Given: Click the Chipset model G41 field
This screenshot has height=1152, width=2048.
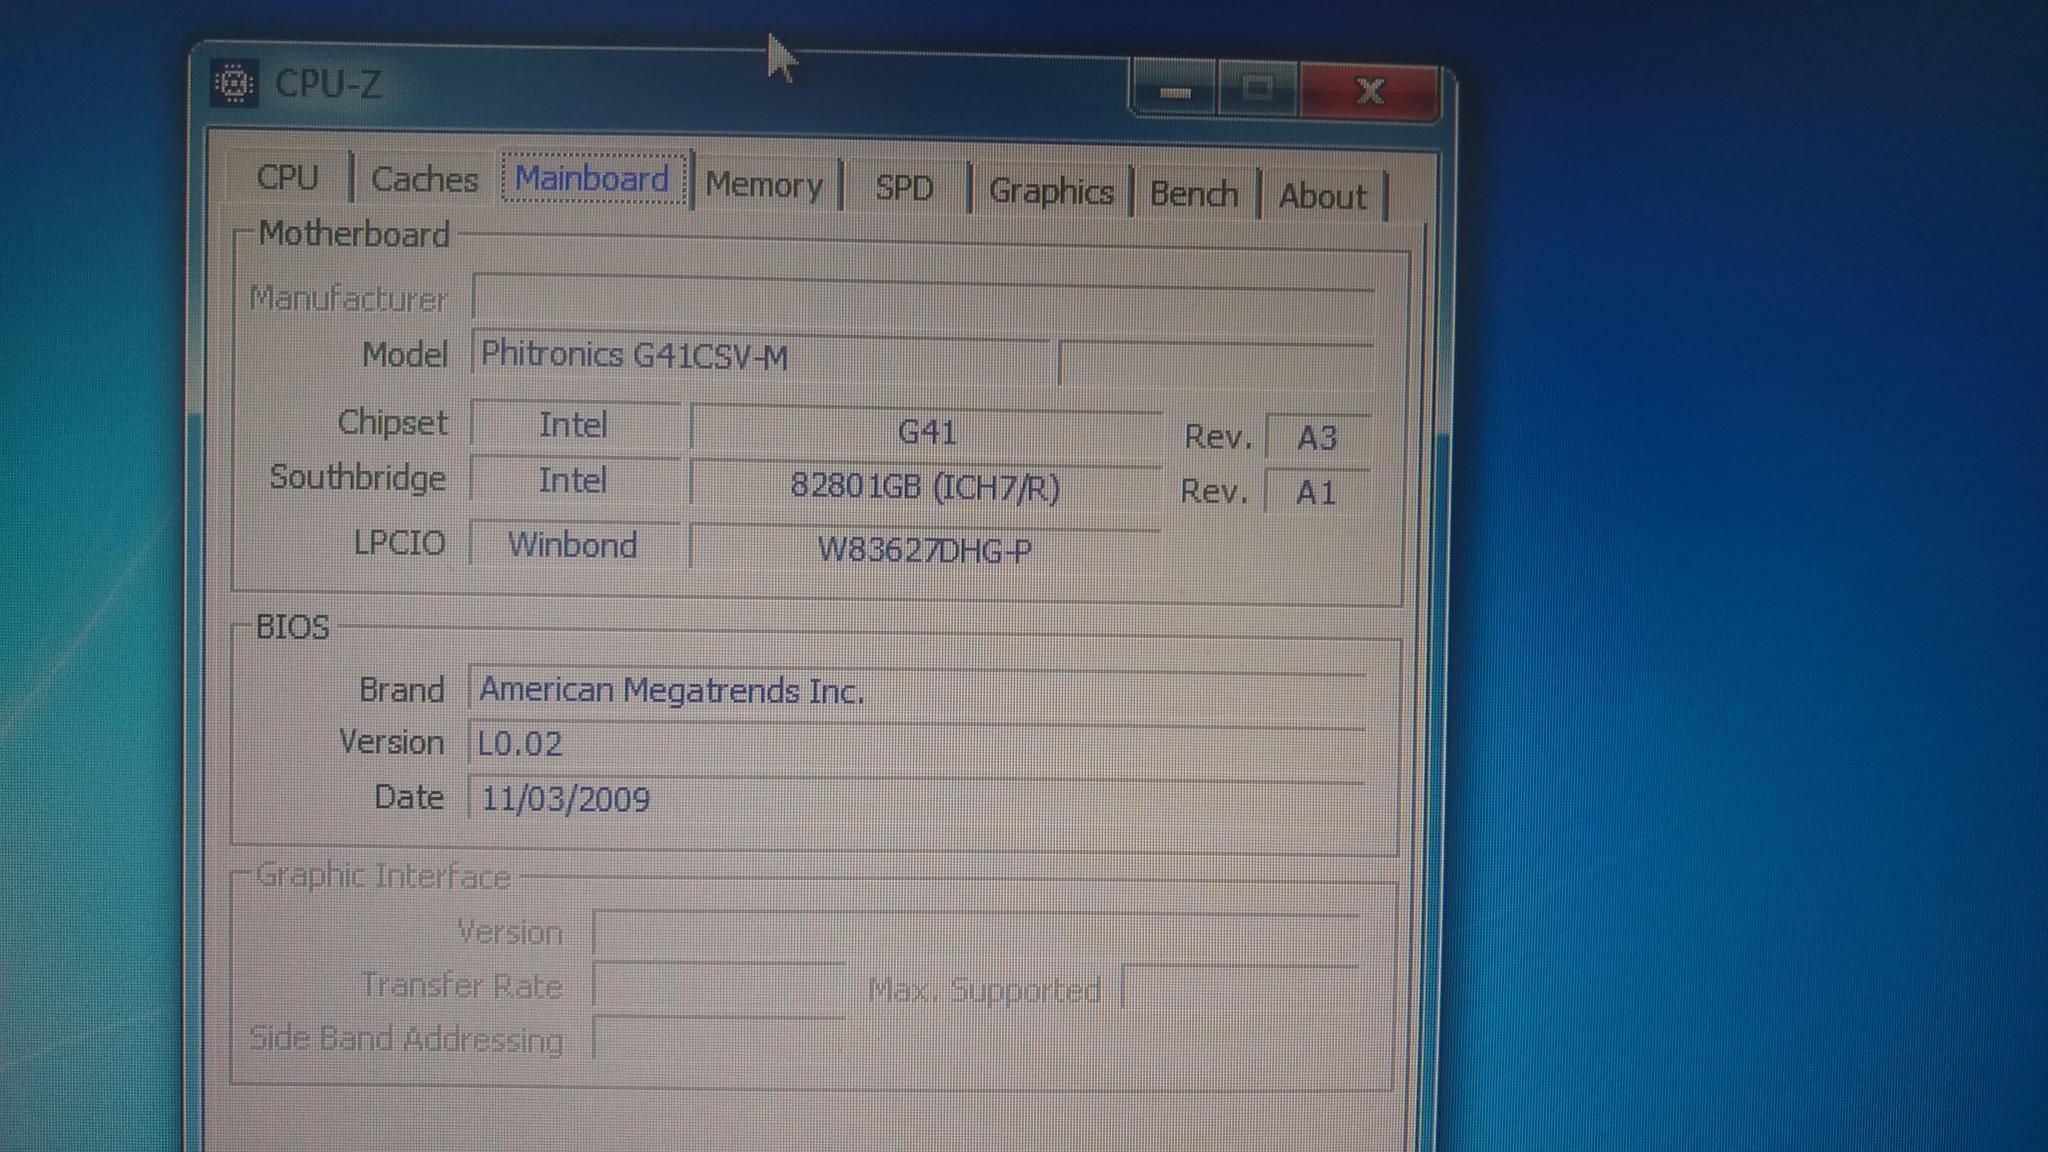Looking at the screenshot, I should pyautogui.click(x=926, y=432).
